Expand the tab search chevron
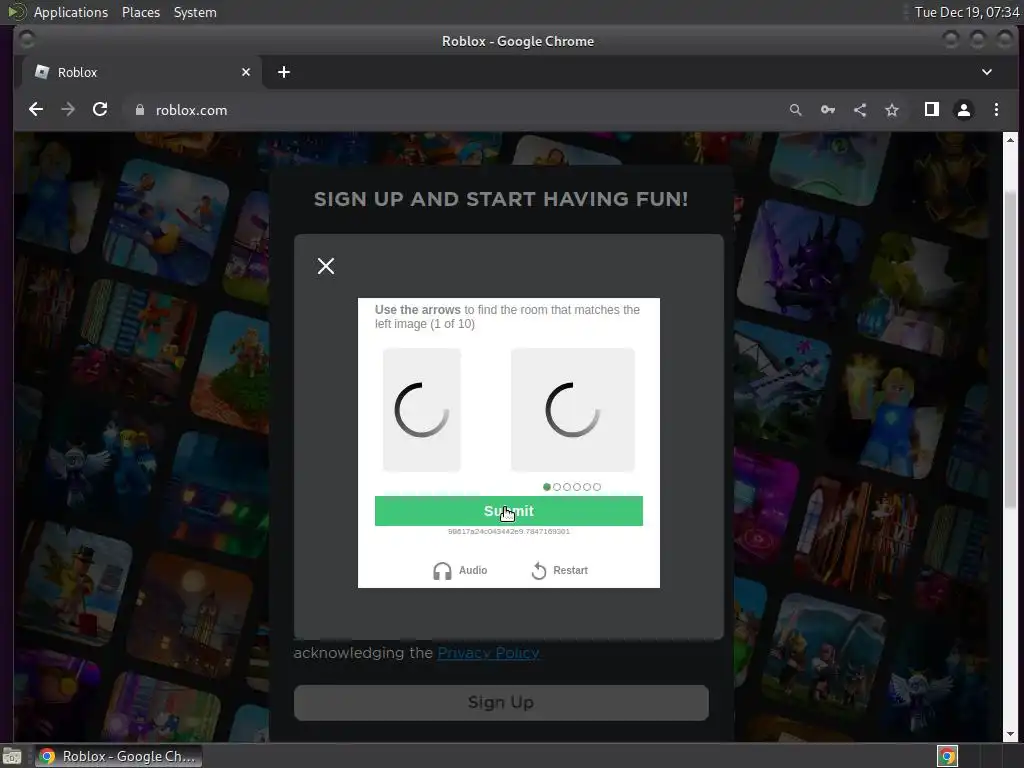This screenshot has width=1024, height=768. pos(987,72)
